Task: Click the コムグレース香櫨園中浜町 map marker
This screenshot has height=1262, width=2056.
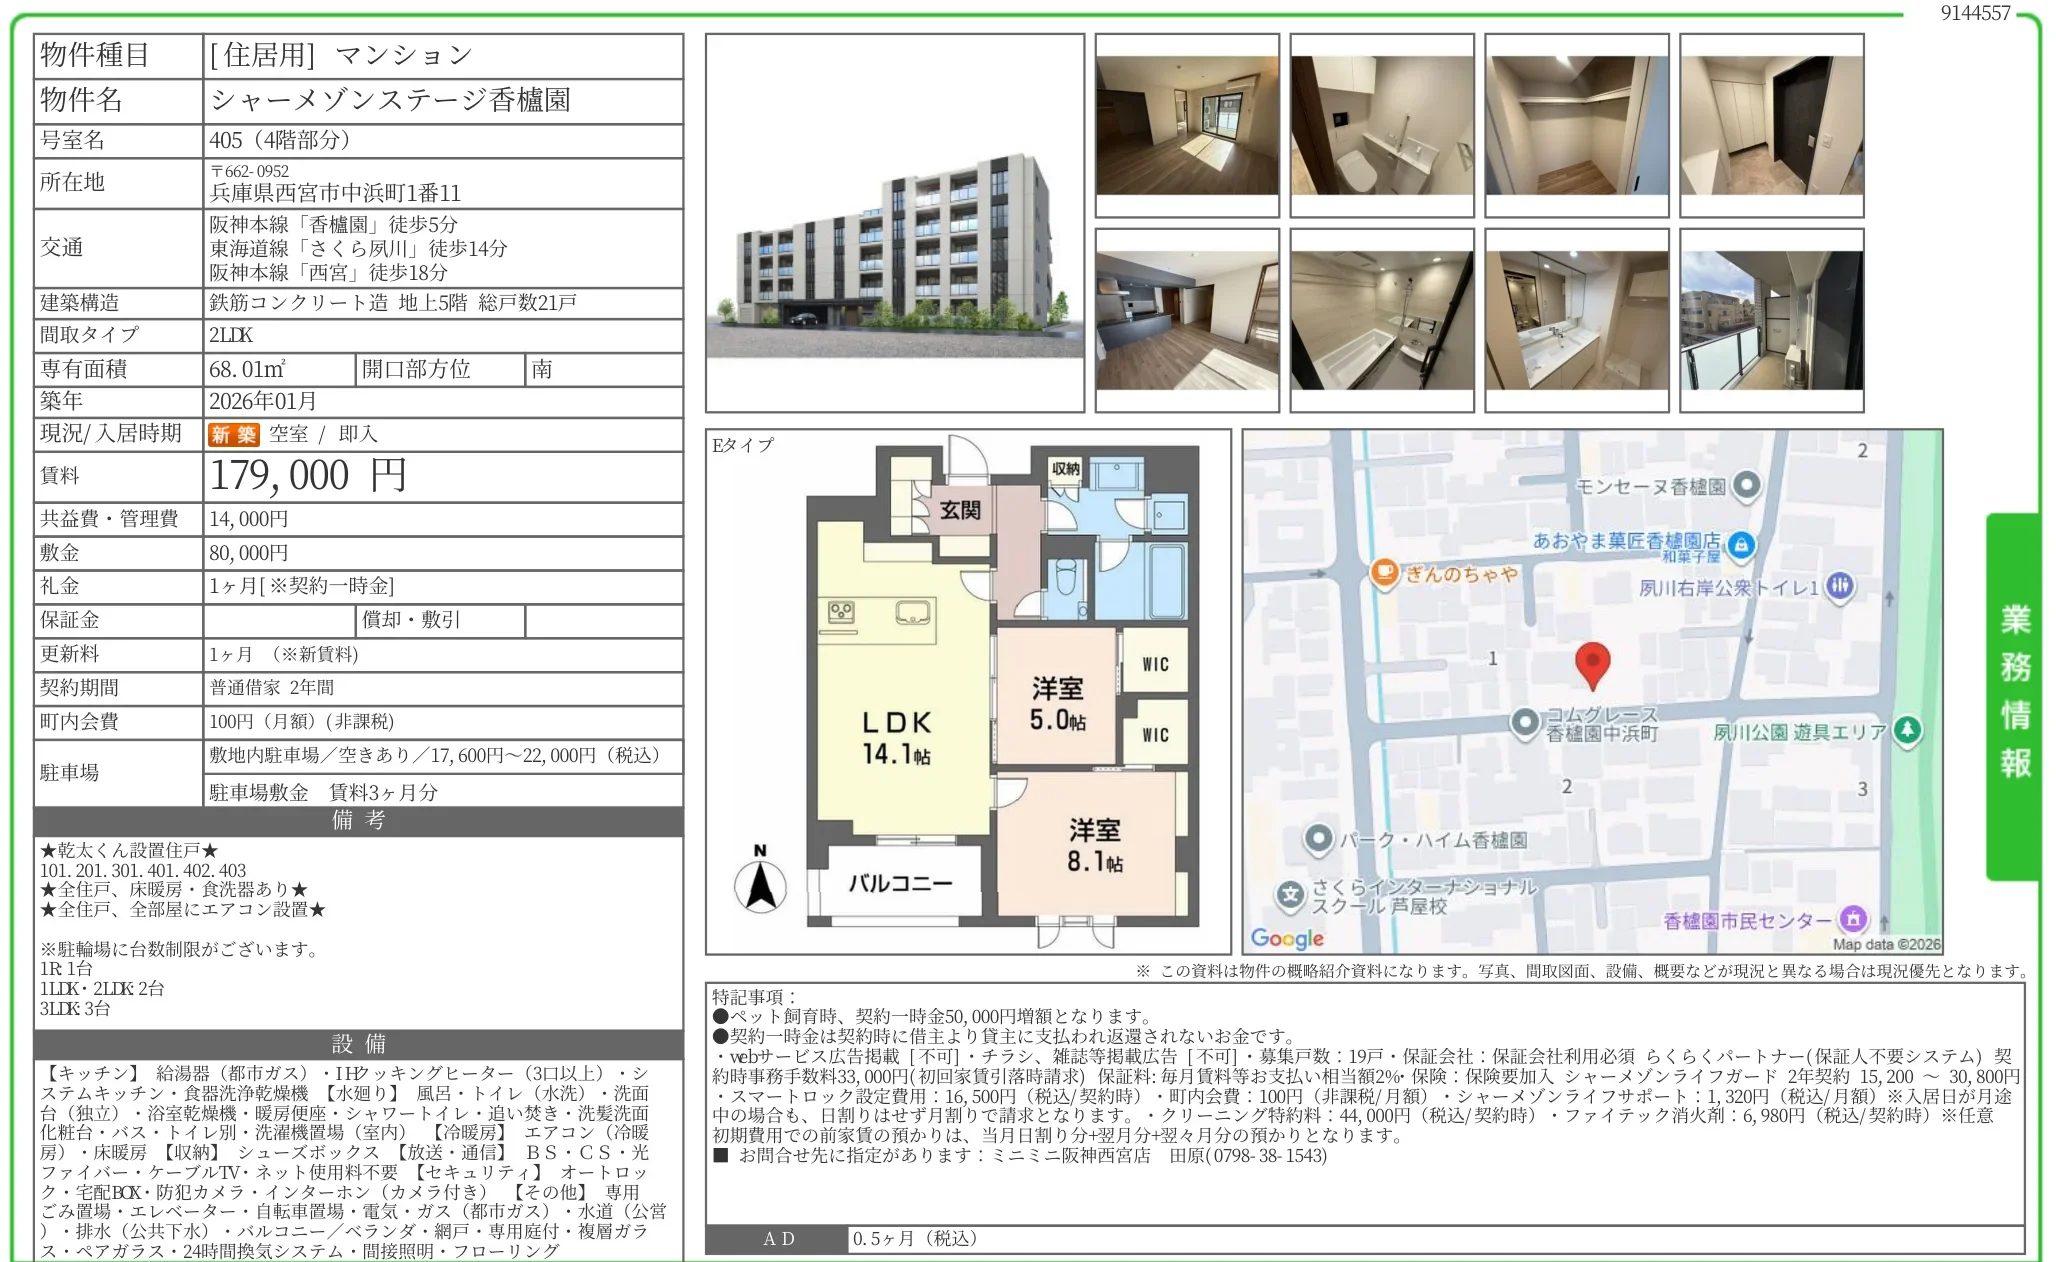Action: 1524,722
